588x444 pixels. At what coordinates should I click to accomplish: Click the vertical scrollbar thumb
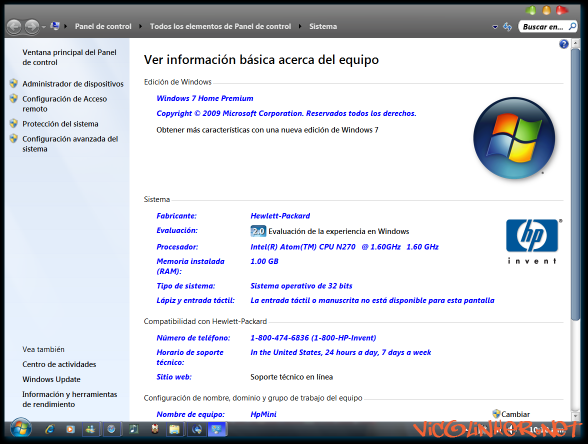pyautogui.click(x=576, y=184)
